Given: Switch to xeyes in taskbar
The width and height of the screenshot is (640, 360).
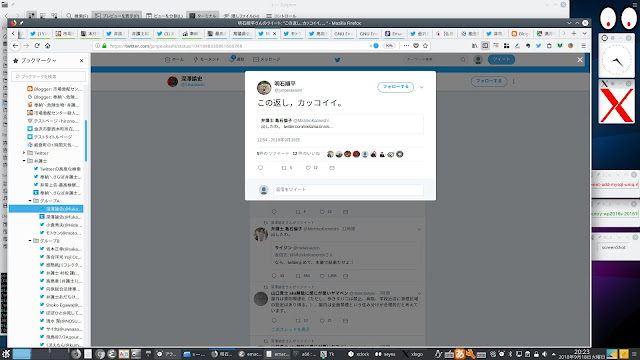Looking at the screenshot, I should click(x=385, y=354).
